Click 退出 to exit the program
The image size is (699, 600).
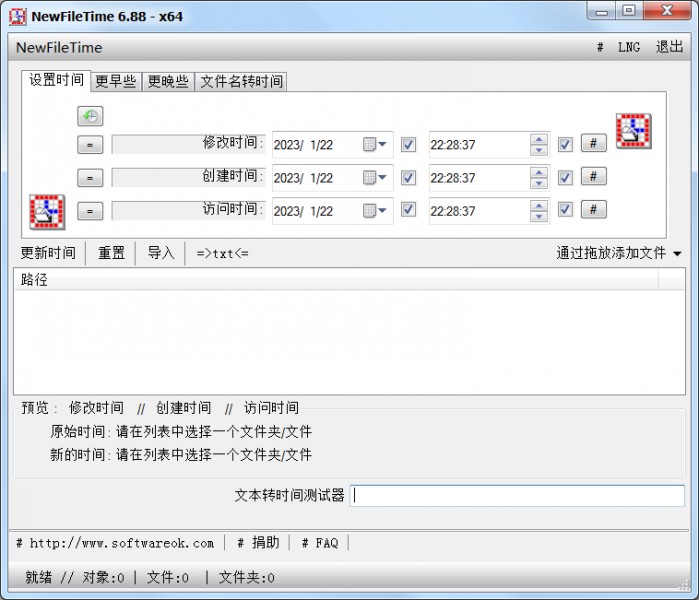tap(670, 47)
